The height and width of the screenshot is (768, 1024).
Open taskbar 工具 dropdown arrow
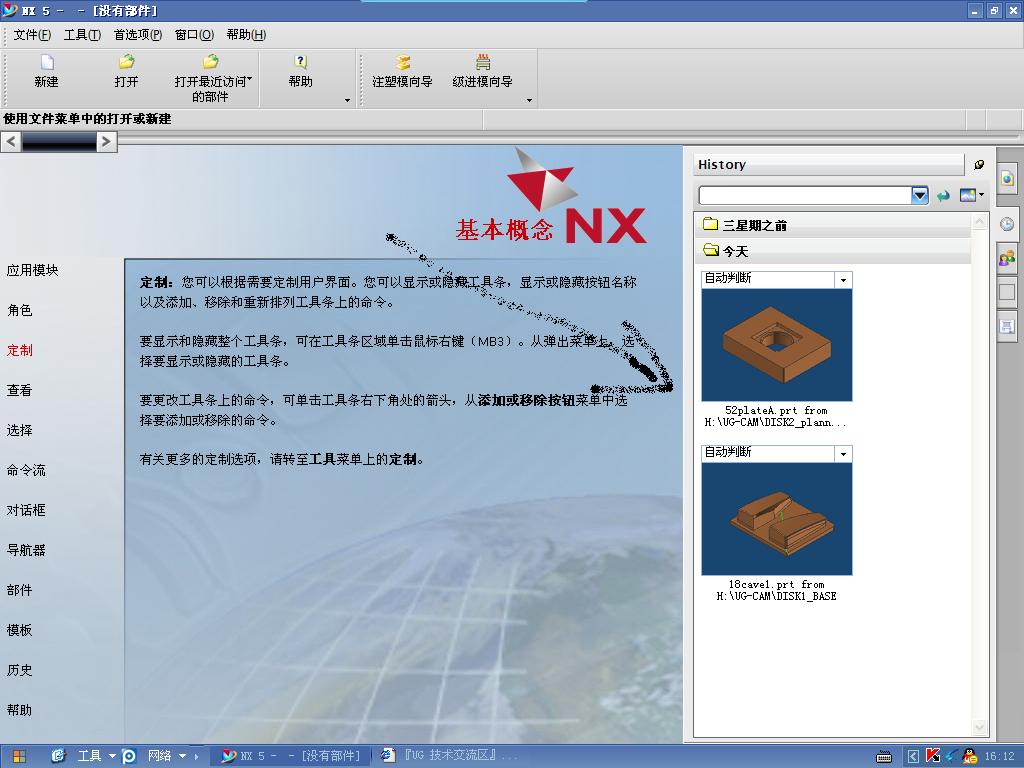112,756
